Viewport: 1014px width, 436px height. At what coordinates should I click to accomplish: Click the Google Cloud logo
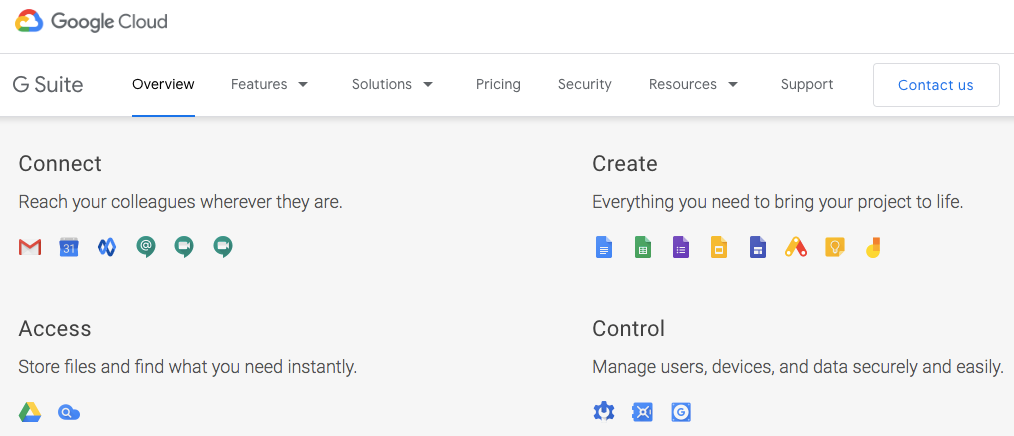[x=91, y=21]
